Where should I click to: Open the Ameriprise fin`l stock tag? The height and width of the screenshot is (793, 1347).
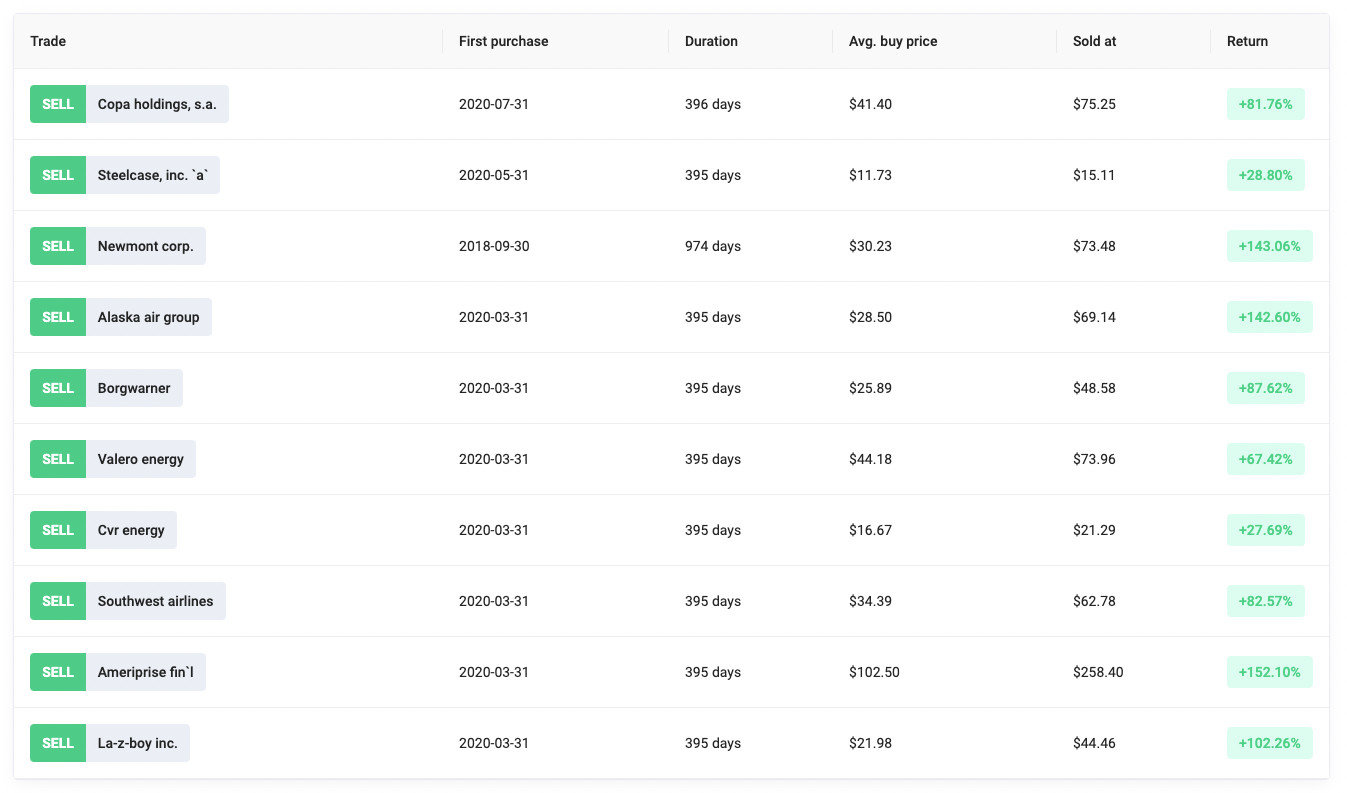[146, 672]
